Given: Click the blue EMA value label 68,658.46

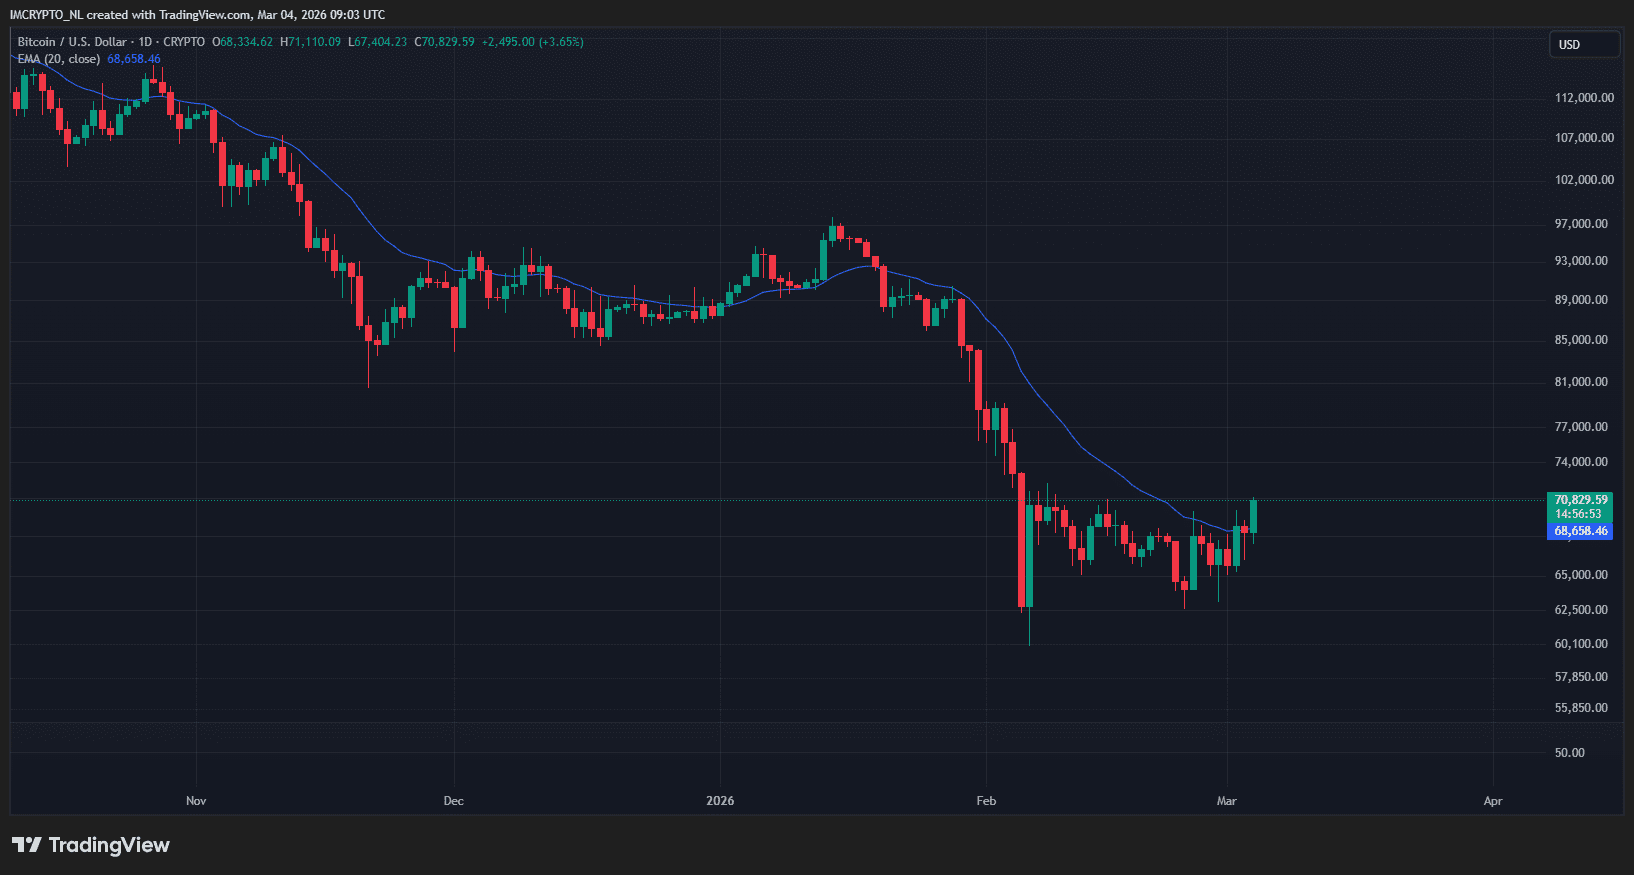Looking at the screenshot, I should tap(1580, 531).
